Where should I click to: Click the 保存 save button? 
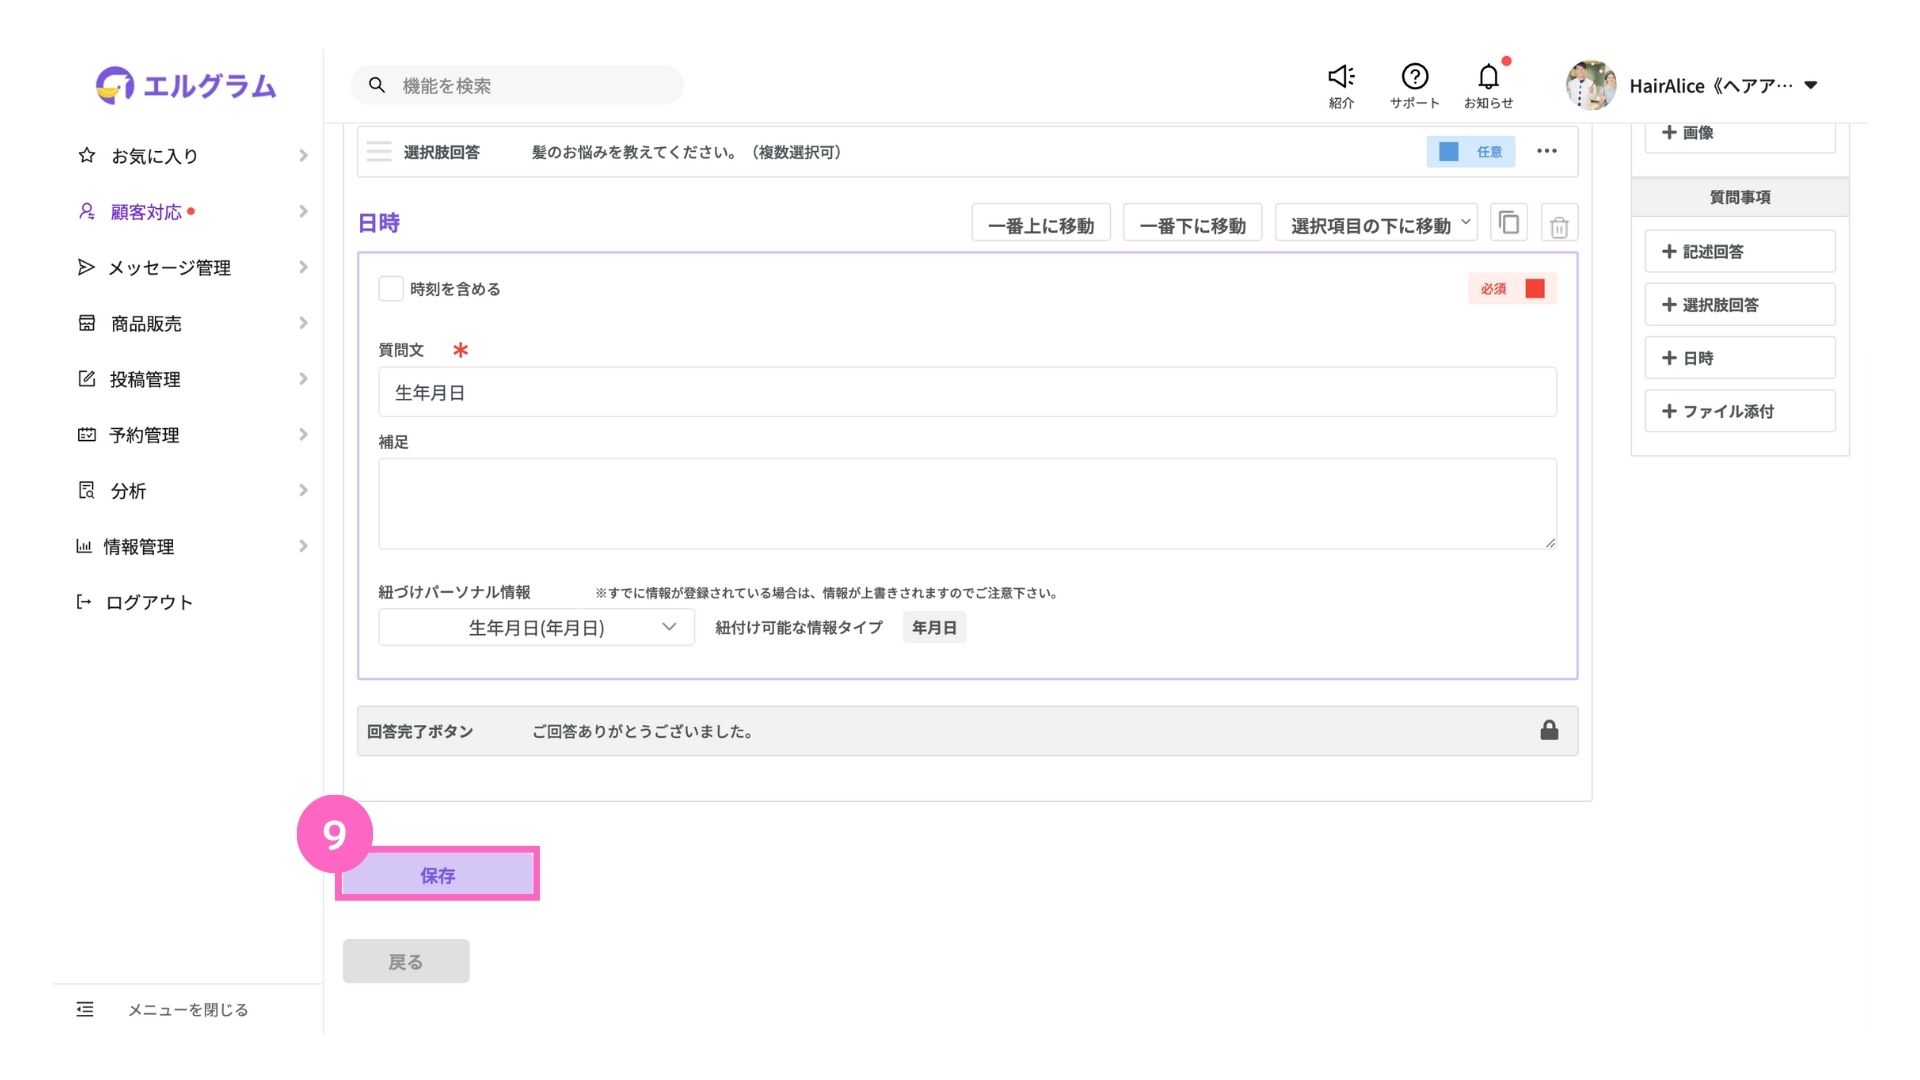pos(437,875)
